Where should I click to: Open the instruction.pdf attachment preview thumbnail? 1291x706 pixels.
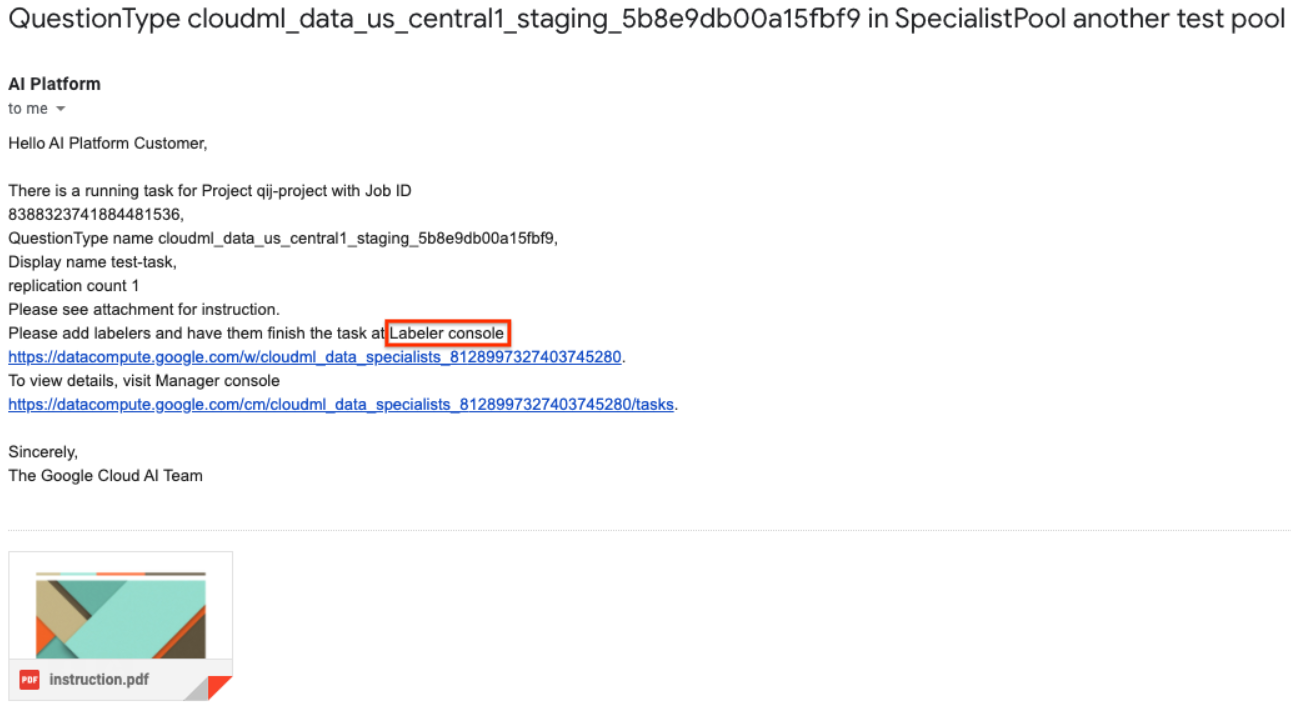coord(120,610)
